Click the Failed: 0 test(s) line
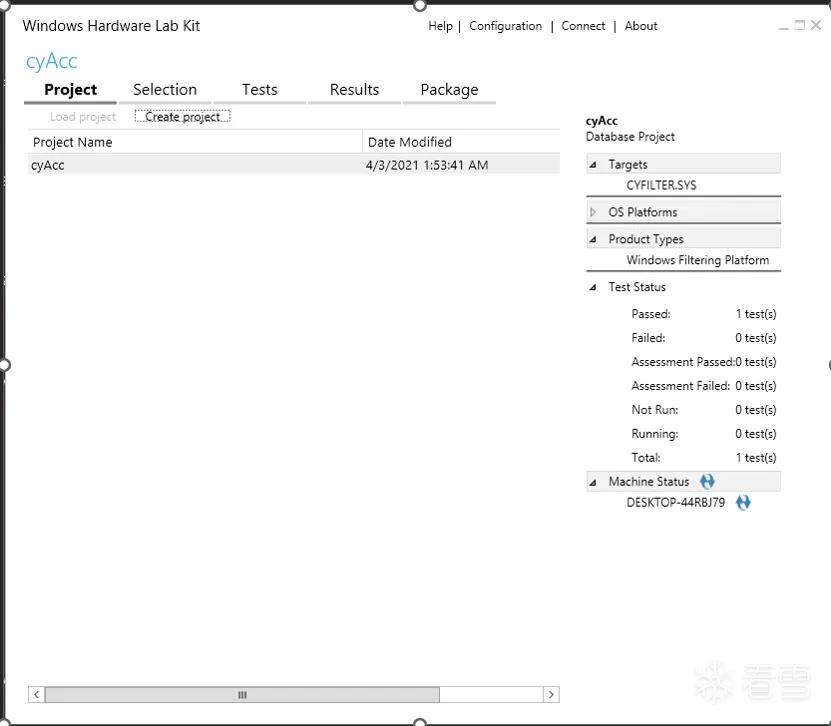Image resolution: width=831 pixels, height=726 pixels. (703, 338)
